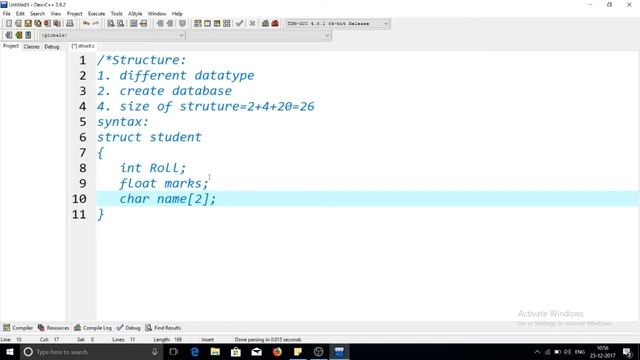Undo the last edit via toolbar
Screen dimensions: 640x360
[x=86, y=24]
